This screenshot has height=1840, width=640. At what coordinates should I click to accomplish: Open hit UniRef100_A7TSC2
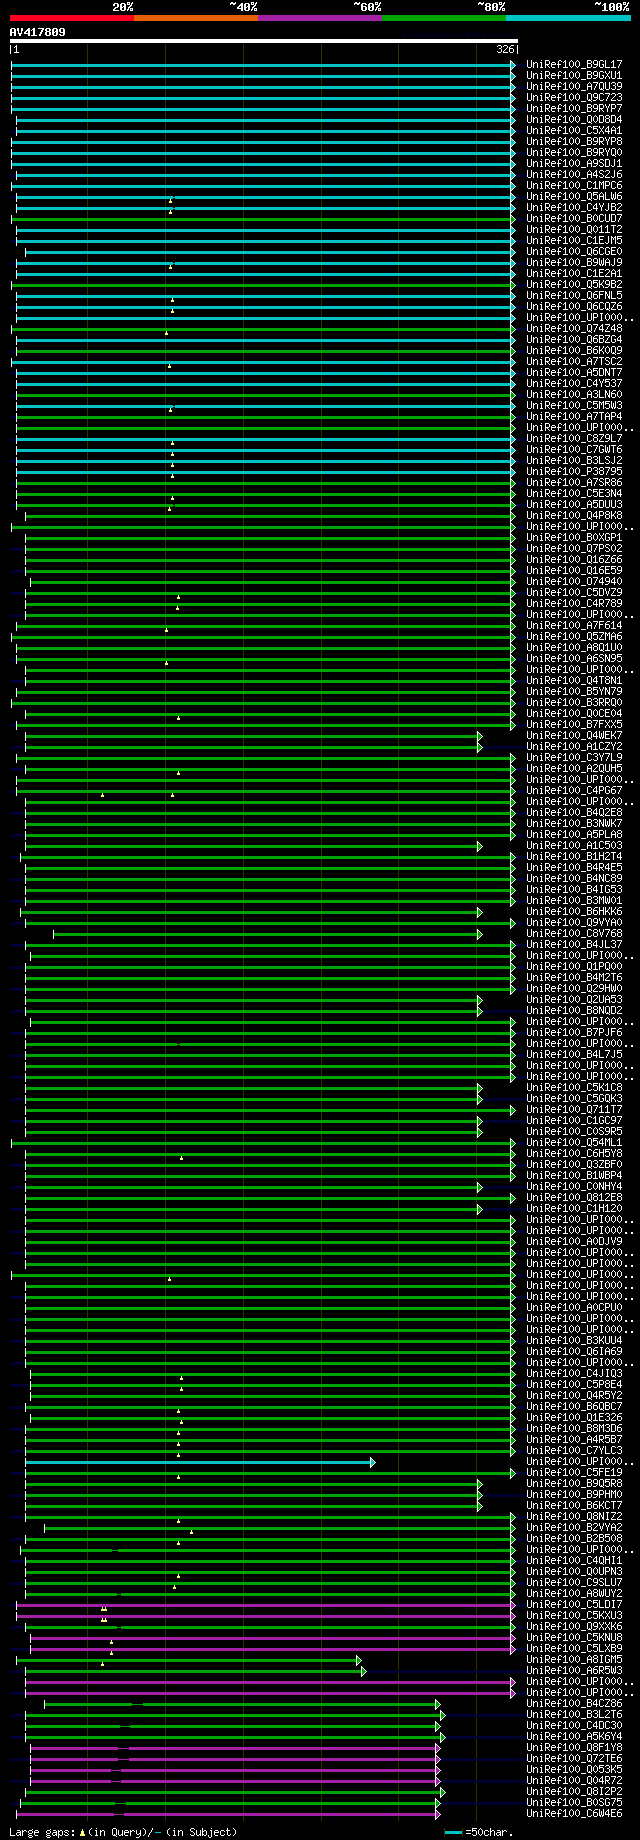(x=574, y=361)
